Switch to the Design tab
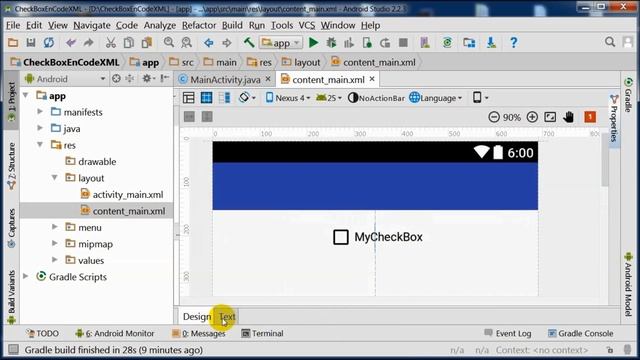640x360 pixels. coord(197,317)
